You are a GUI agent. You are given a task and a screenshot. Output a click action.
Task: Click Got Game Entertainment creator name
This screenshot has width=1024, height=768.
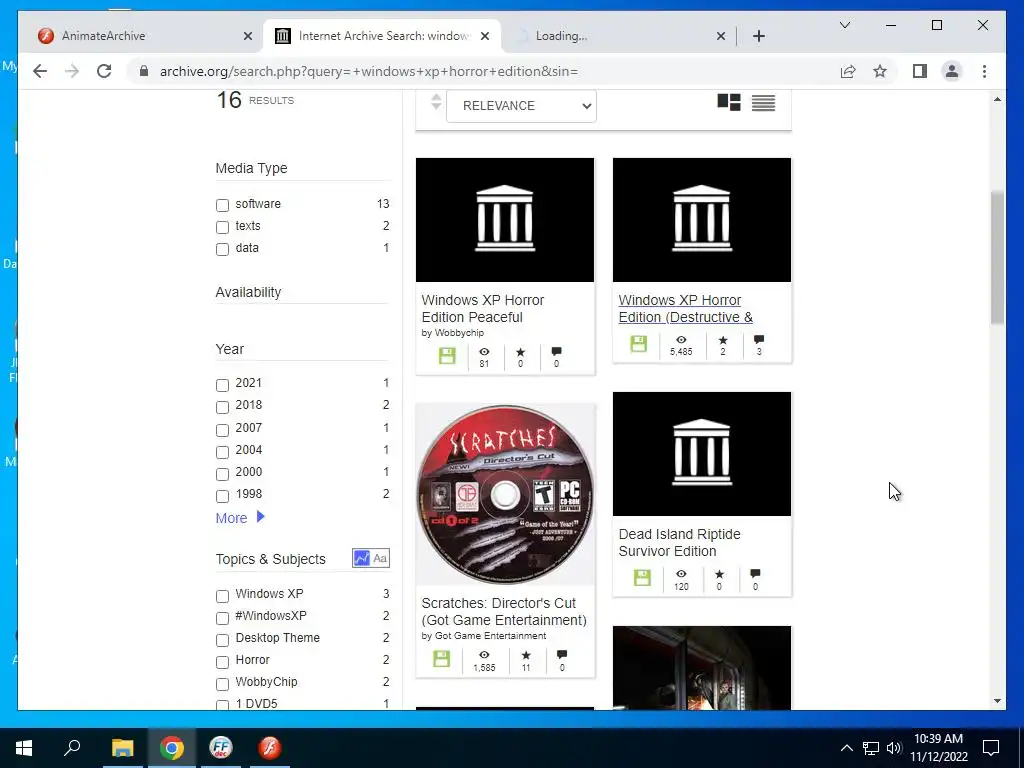490,635
